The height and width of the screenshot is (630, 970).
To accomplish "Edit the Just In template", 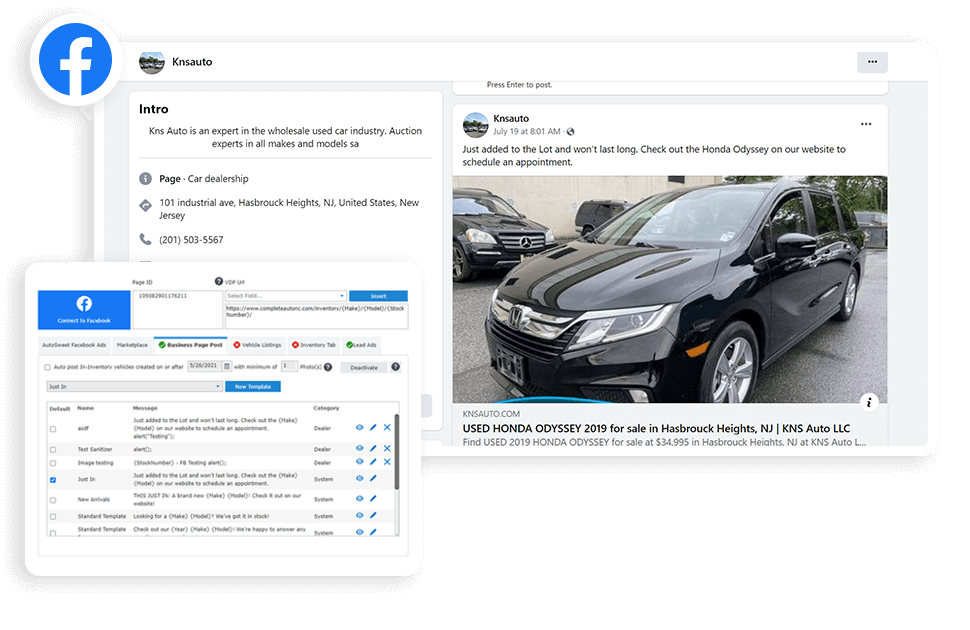I will point(373,478).
